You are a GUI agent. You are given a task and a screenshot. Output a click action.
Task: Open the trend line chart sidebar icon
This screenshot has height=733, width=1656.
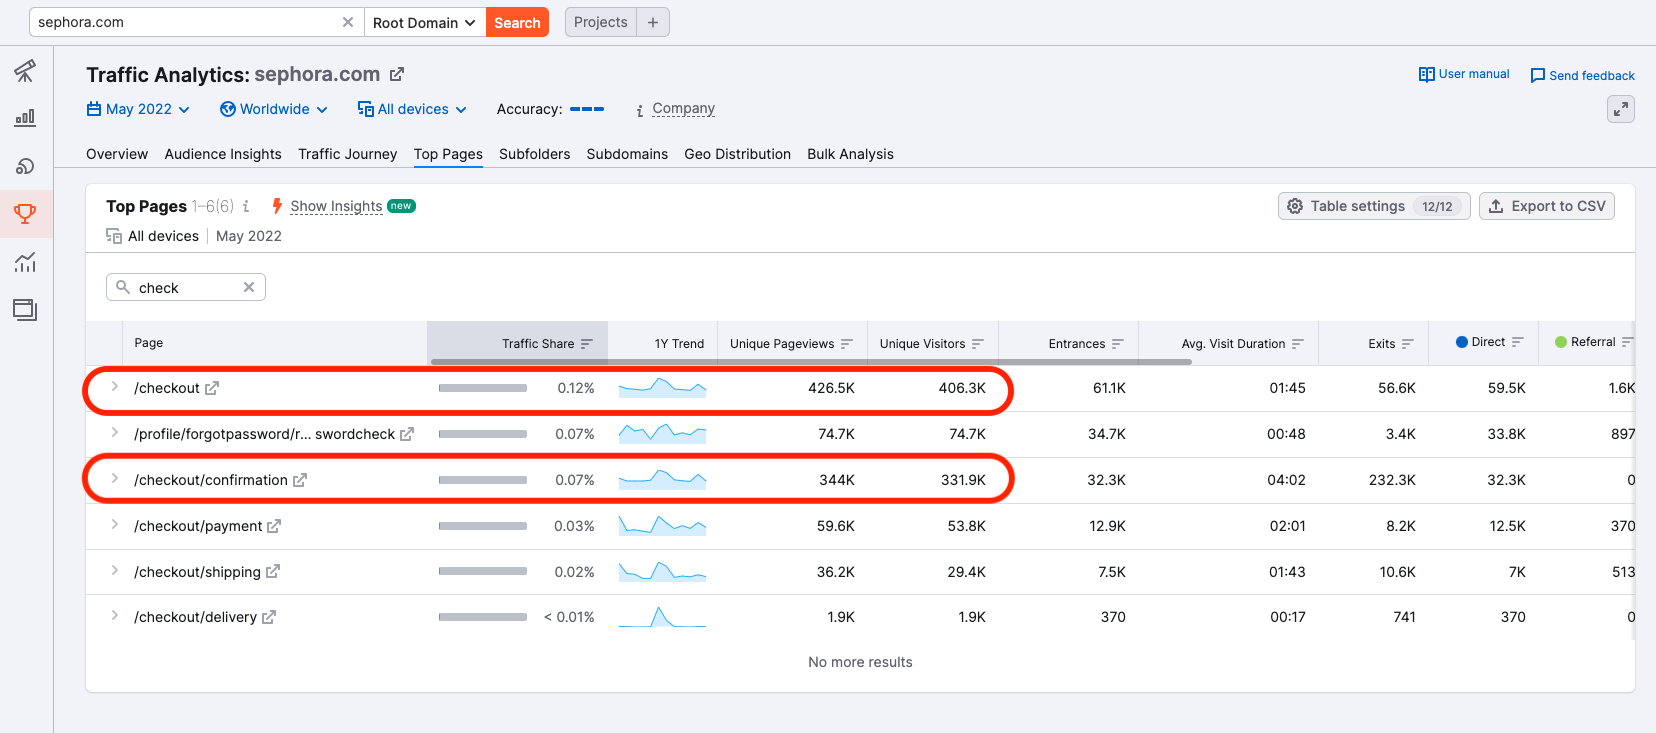tap(25, 262)
